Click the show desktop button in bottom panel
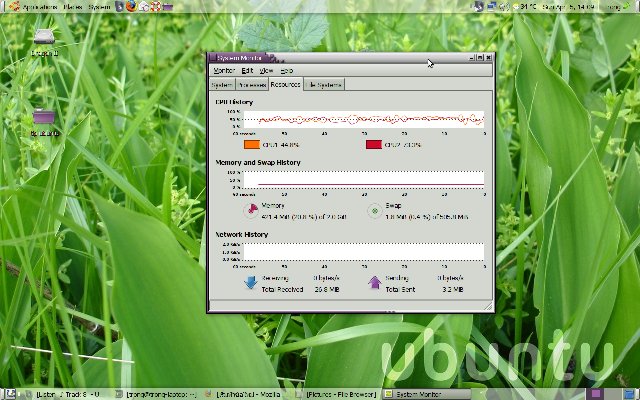This screenshot has height=400, width=640. 10,394
